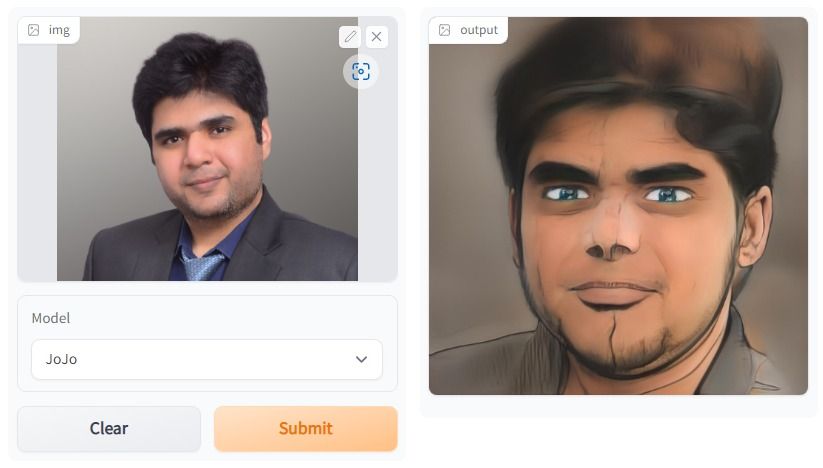Click the Clear button
The image size is (823, 468).
[109, 429]
